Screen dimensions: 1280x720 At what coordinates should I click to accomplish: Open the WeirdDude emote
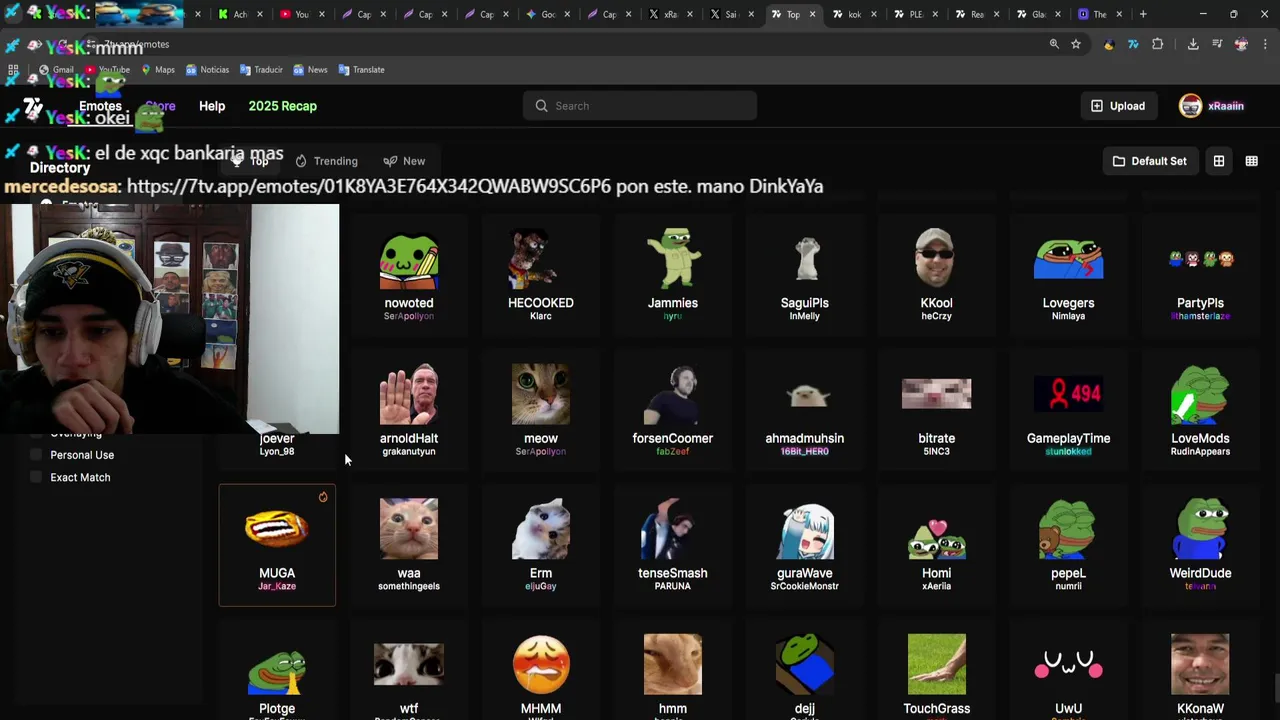tap(1201, 545)
